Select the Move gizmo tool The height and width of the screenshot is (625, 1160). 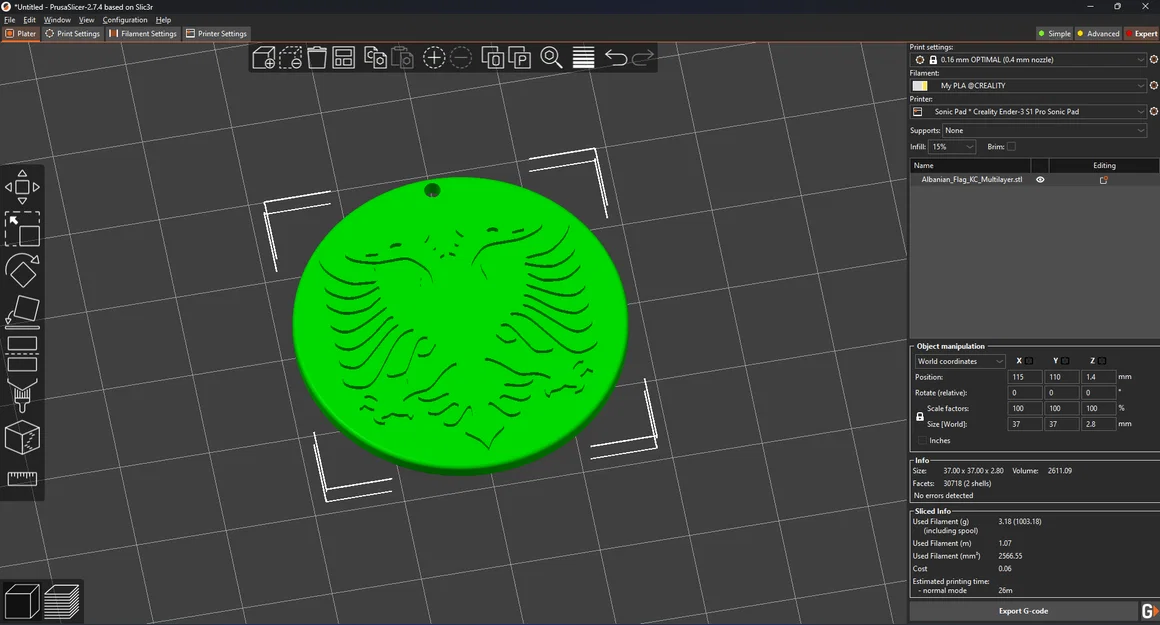pos(22,187)
